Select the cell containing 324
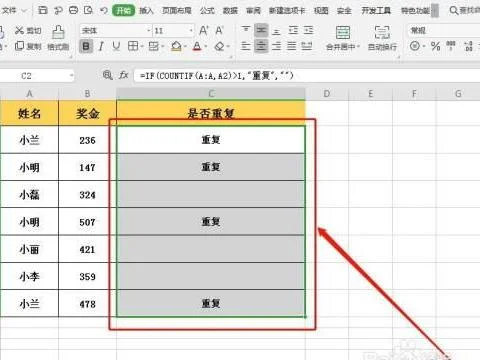This screenshot has width=480, height=360. [x=87, y=195]
